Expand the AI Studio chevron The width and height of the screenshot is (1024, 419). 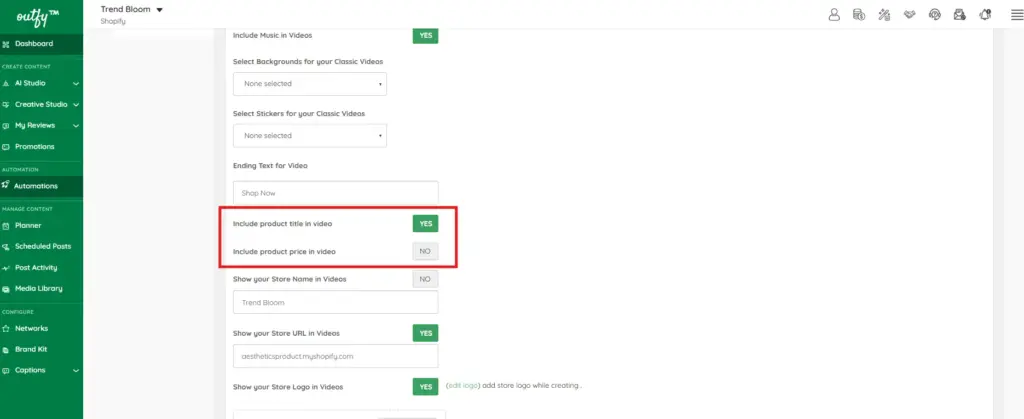click(x=76, y=84)
